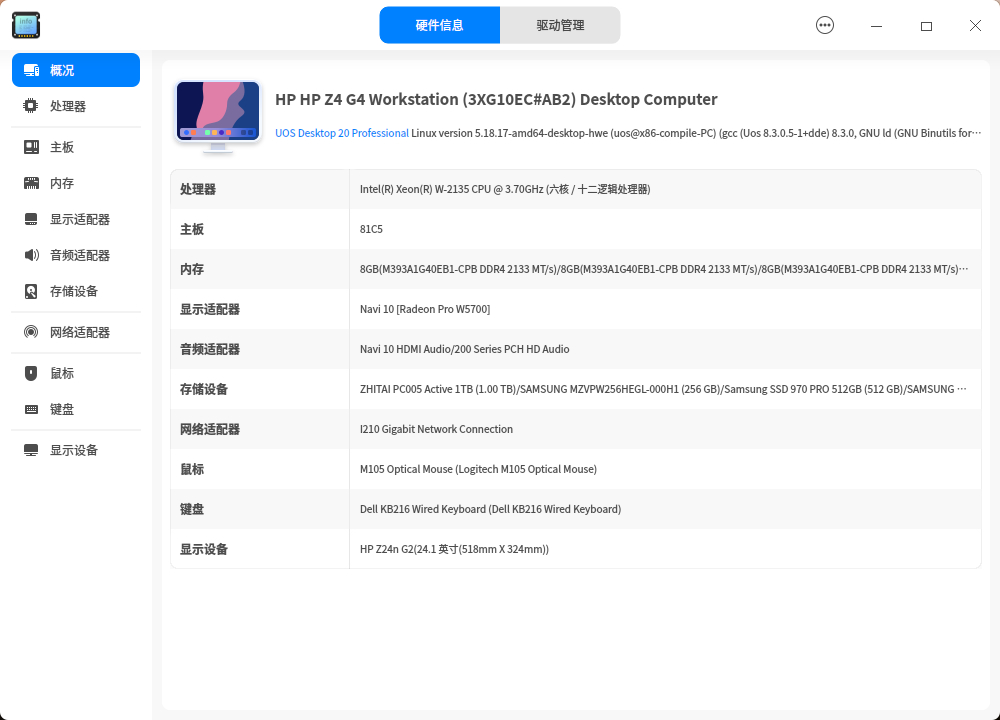
Task: Open the 鼠标 device section
Action: click(x=62, y=372)
